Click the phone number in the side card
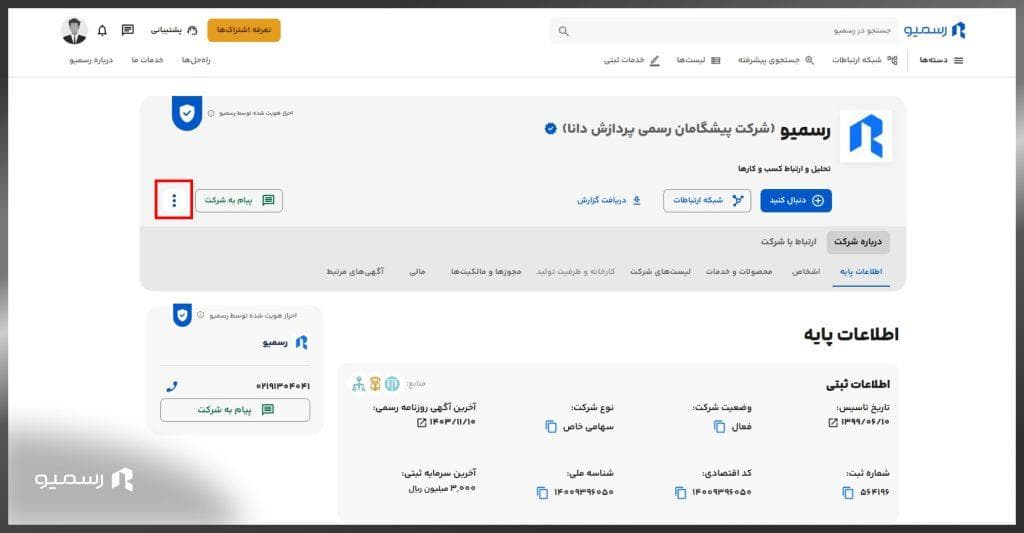The width and height of the screenshot is (1024, 533). point(283,387)
